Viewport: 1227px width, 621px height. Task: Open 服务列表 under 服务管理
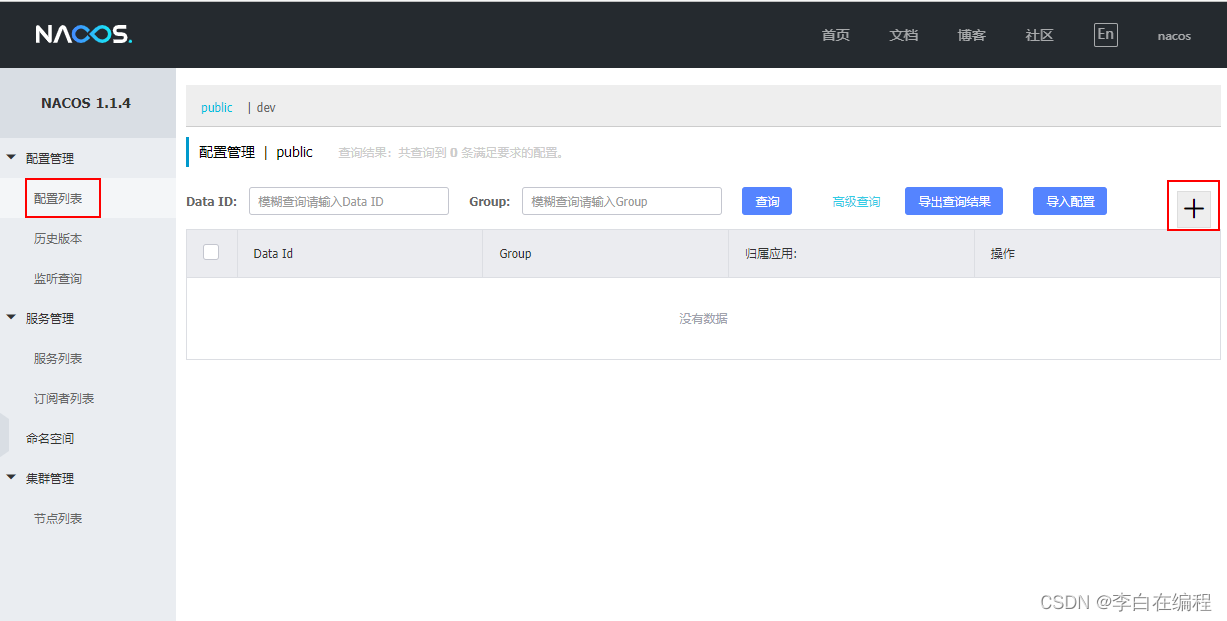[x=62, y=358]
